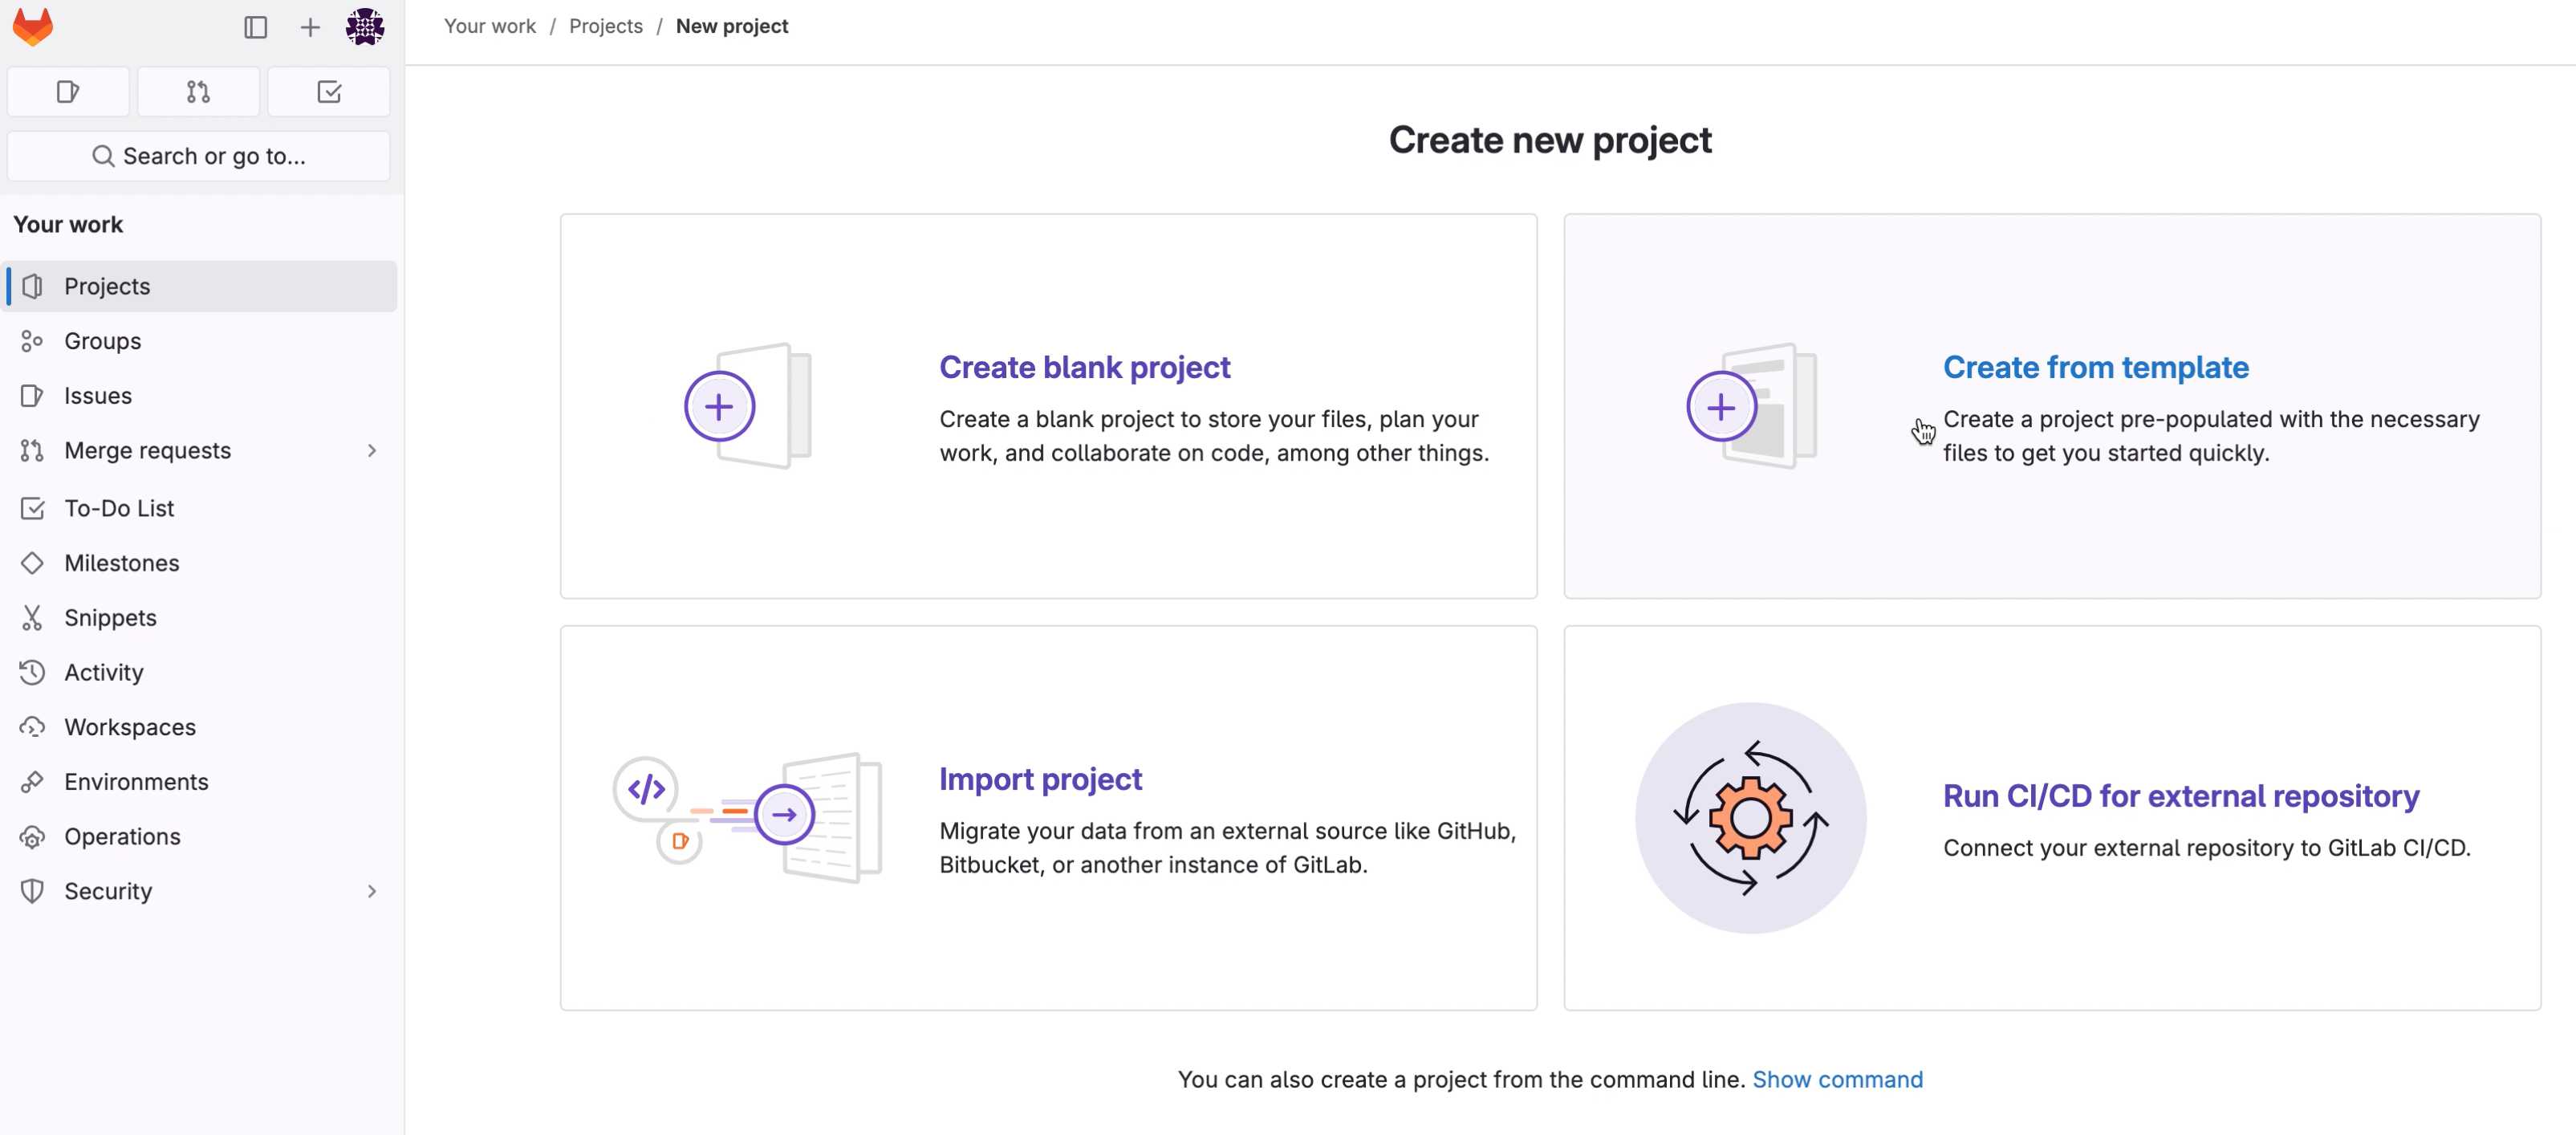Expand the Security sidebar section

point(373,890)
